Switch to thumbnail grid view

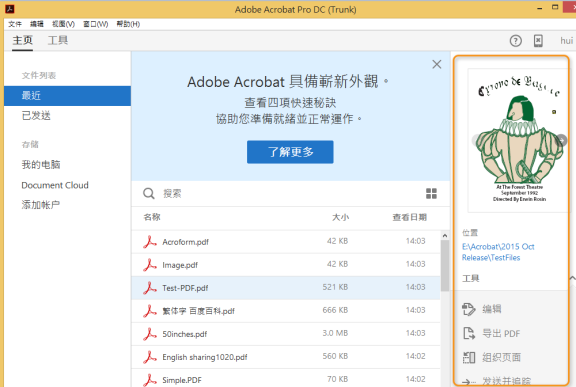coord(431,193)
